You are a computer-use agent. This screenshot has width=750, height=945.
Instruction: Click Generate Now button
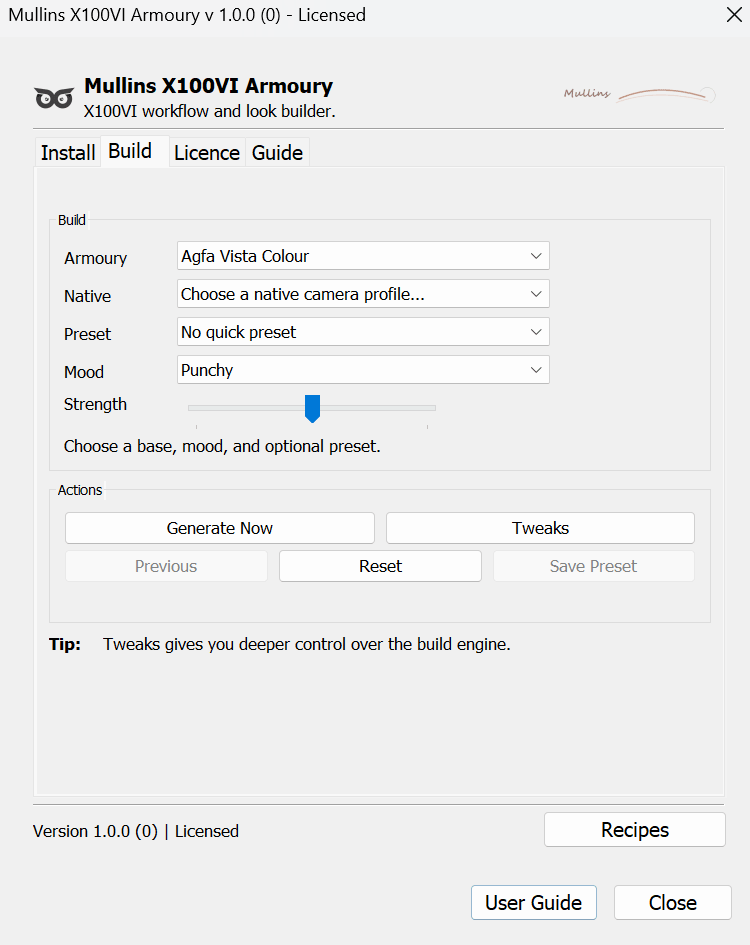click(x=219, y=528)
